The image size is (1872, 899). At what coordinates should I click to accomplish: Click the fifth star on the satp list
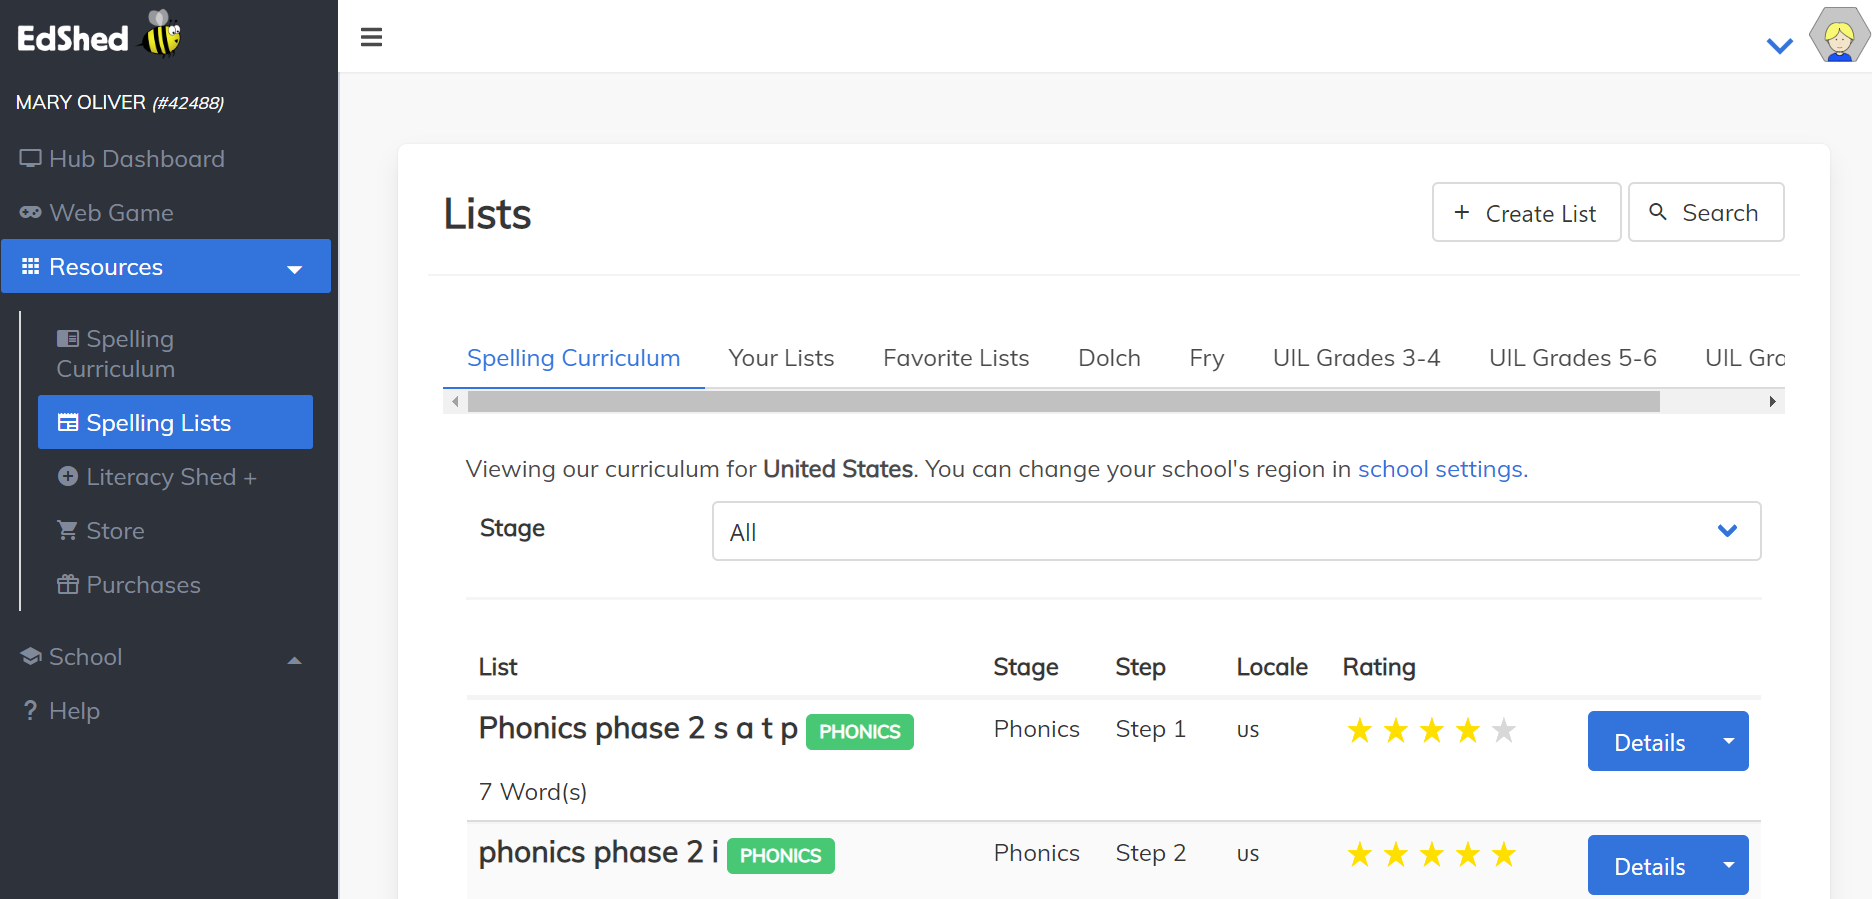pyautogui.click(x=1503, y=731)
